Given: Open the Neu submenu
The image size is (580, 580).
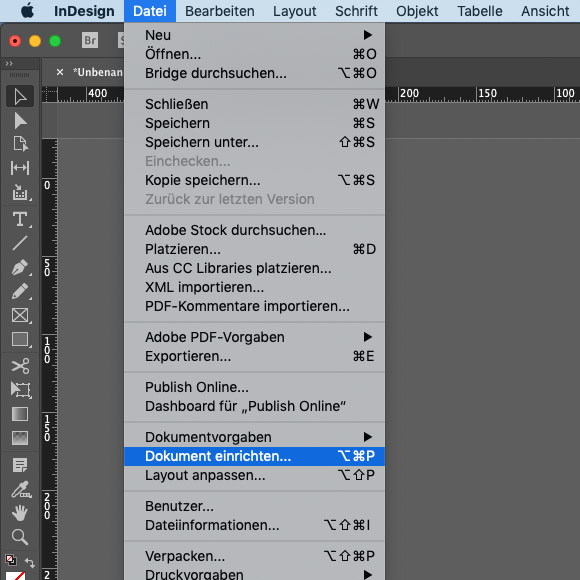Looking at the screenshot, I should pos(254,35).
